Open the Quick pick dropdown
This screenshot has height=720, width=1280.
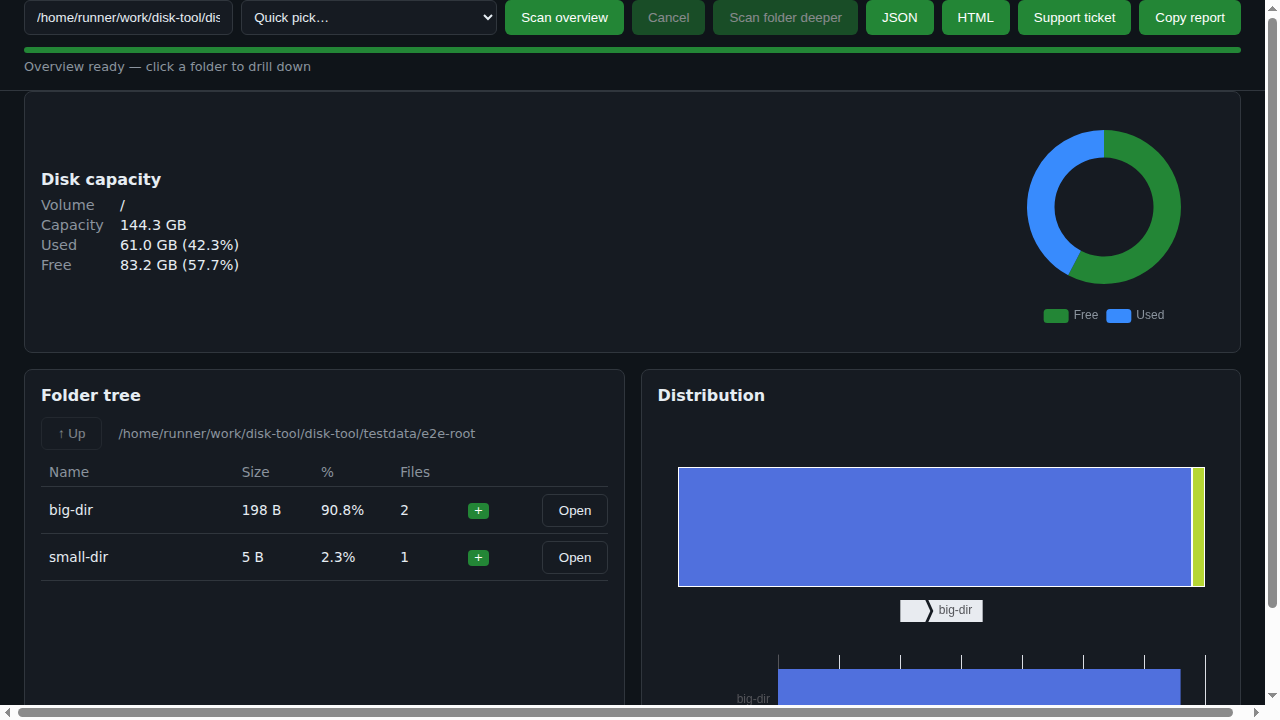pyautogui.click(x=369, y=18)
